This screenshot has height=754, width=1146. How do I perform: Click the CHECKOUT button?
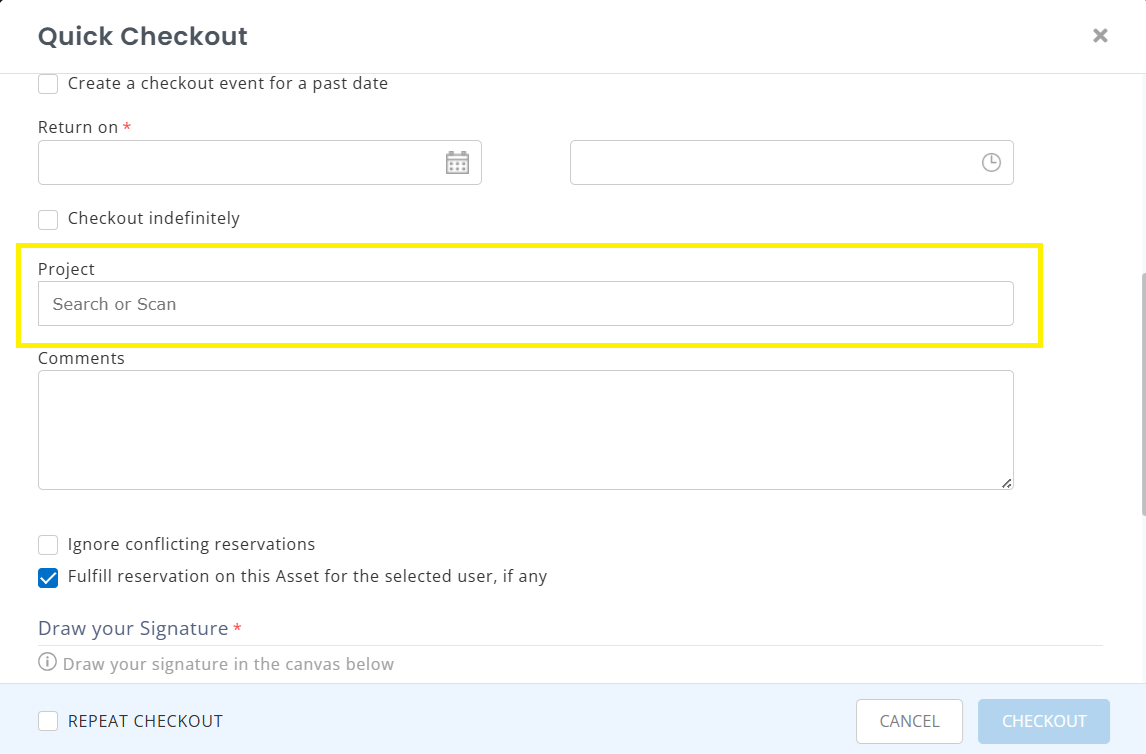click(x=1044, y=721)
